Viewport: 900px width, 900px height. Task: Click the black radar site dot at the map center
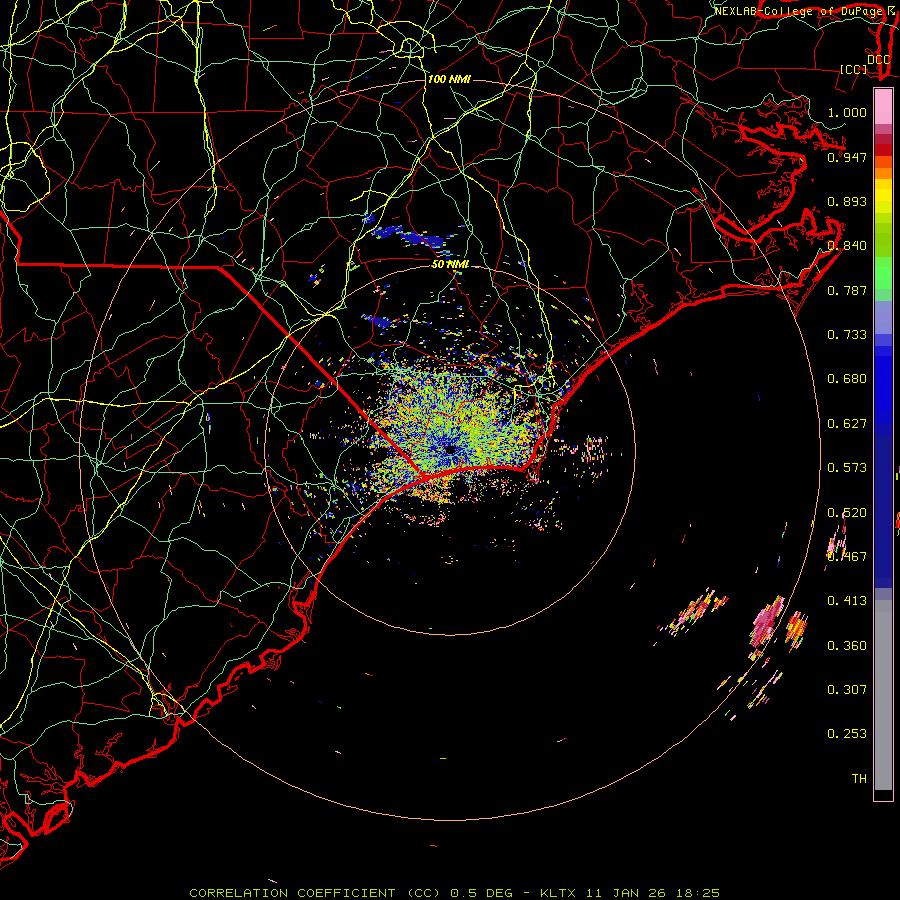point(451,449)
